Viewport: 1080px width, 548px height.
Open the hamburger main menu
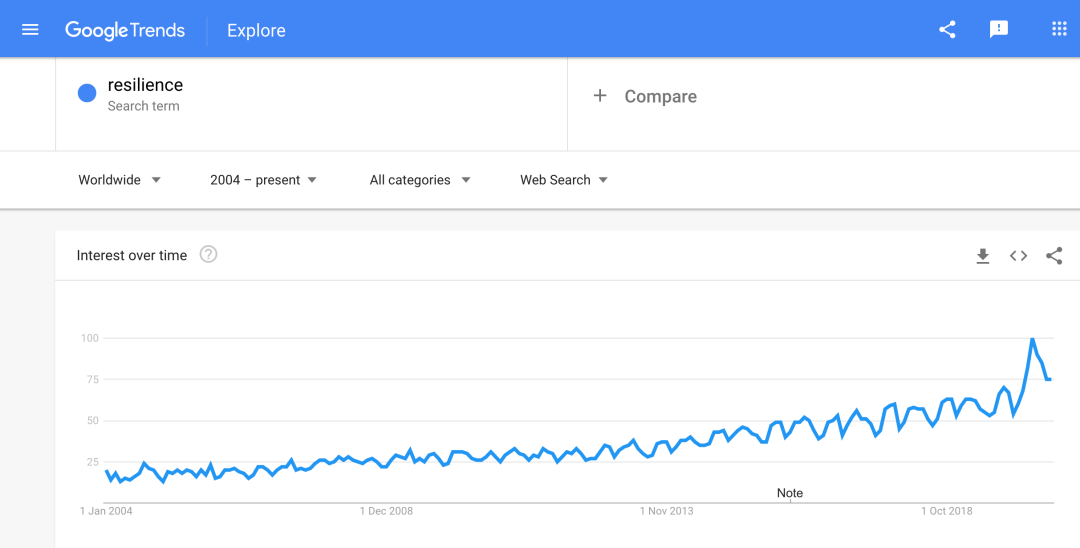[x=30, y=30]
